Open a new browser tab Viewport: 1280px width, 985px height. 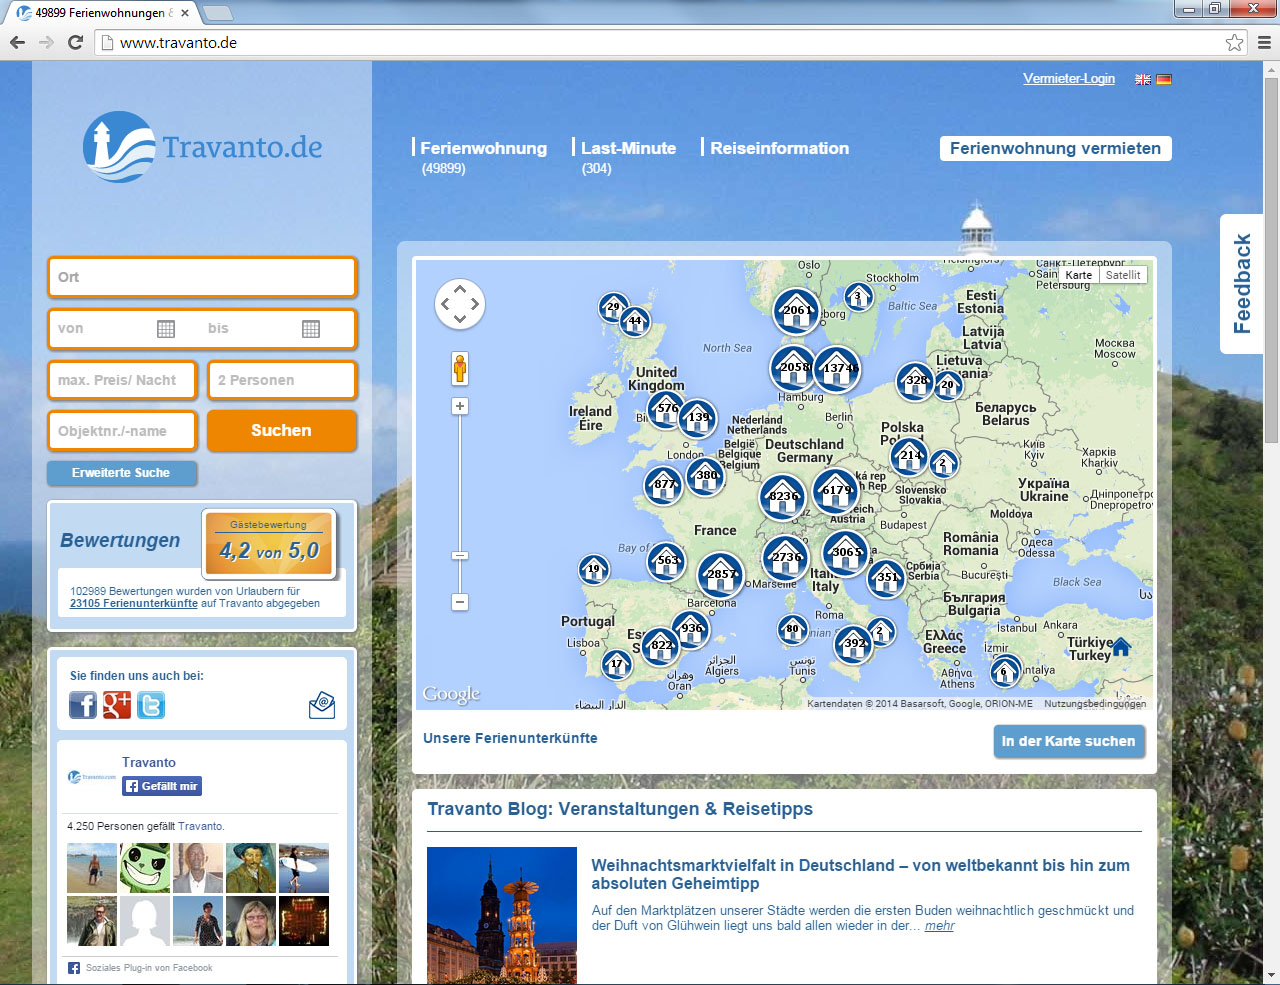pyautogui.click(x=217, y=13)
